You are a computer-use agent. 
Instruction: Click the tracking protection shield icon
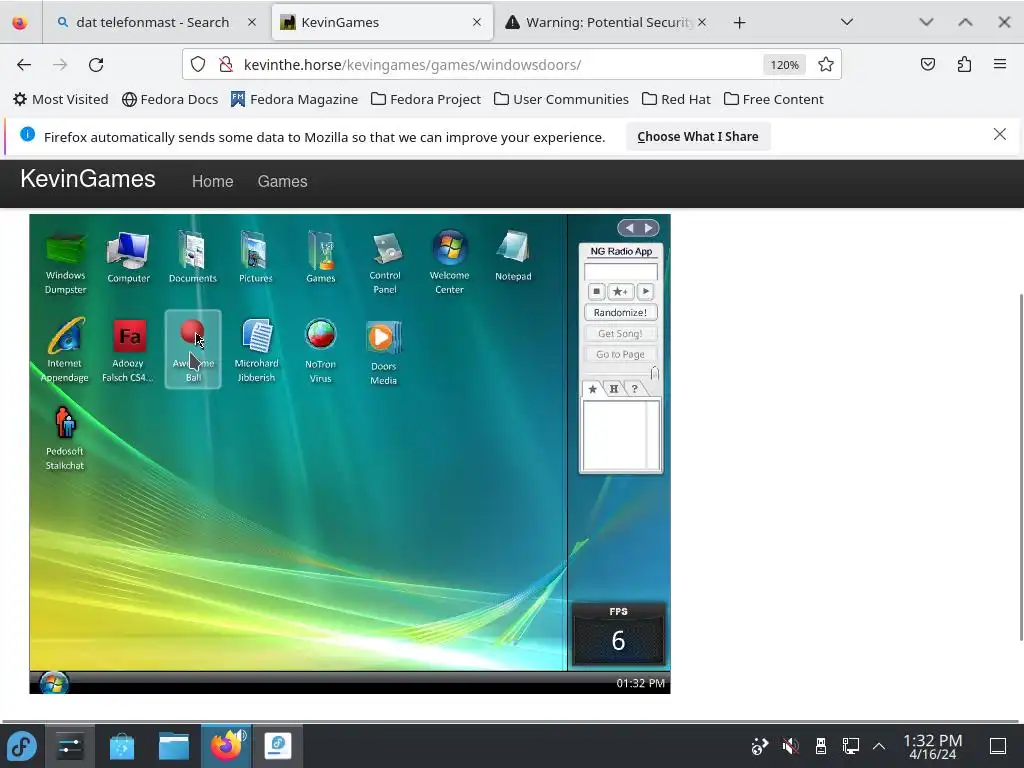(x=198, y=65)
